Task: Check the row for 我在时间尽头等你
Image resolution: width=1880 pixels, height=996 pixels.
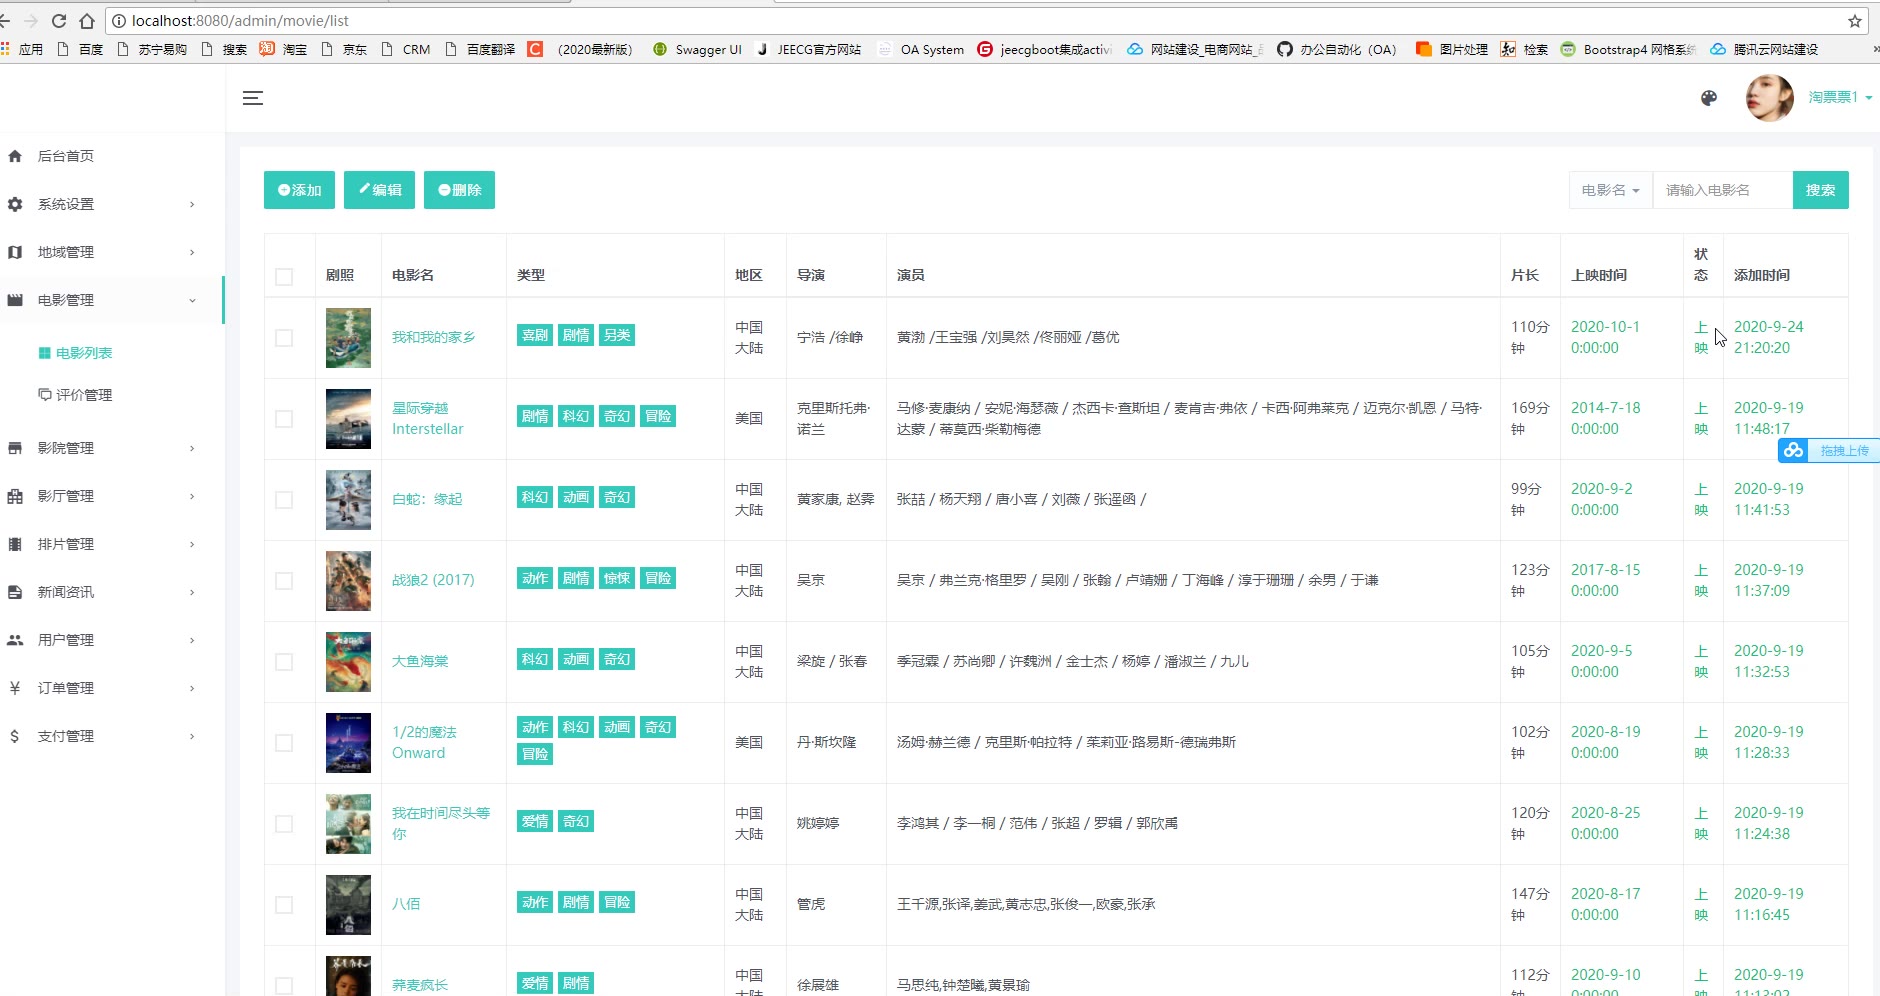Action: [284, 824]
